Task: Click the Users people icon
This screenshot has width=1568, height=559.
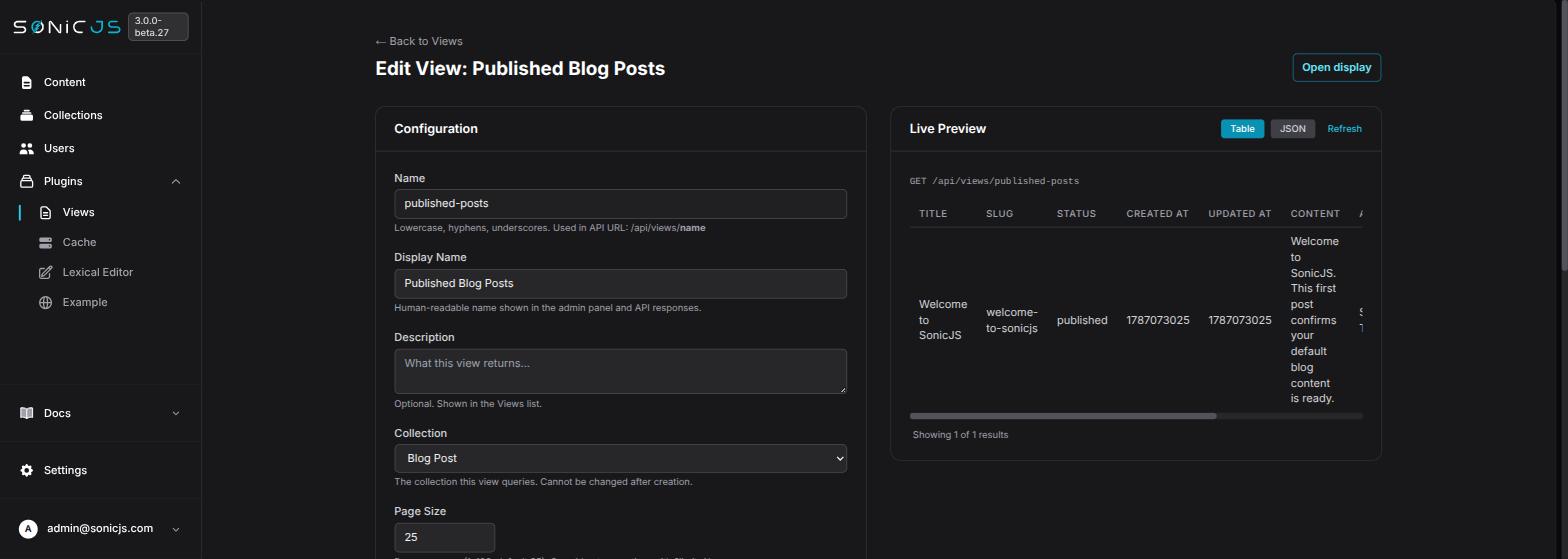Action: click(x=27, y=148)
